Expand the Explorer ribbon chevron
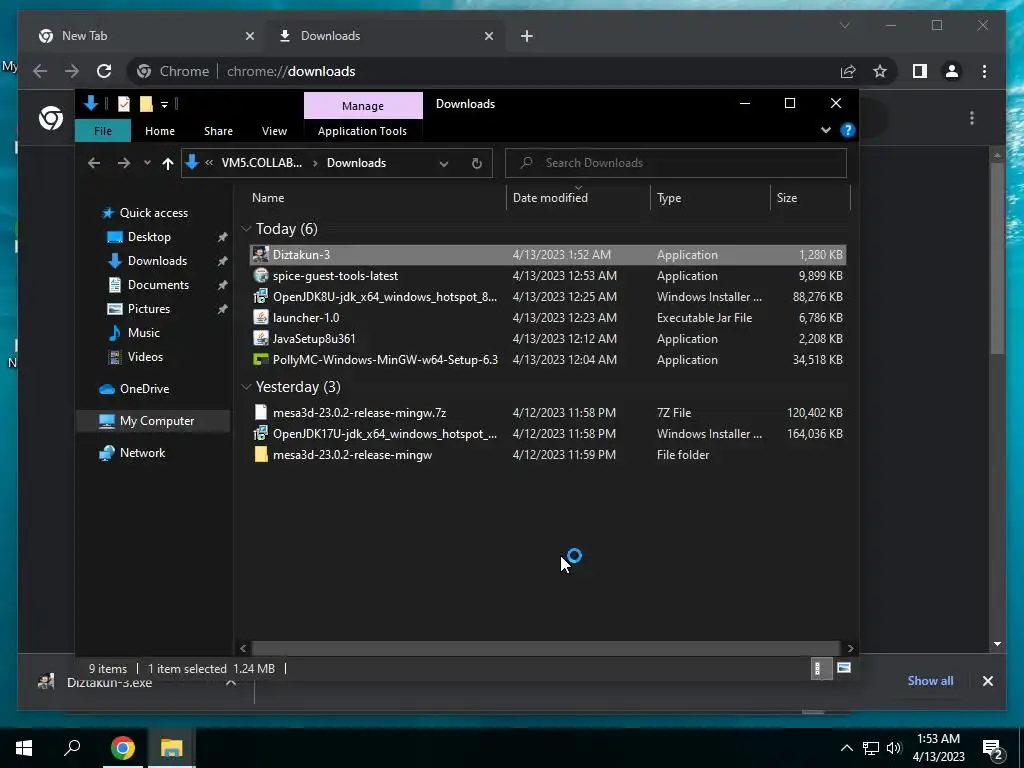 click(825, 130)
